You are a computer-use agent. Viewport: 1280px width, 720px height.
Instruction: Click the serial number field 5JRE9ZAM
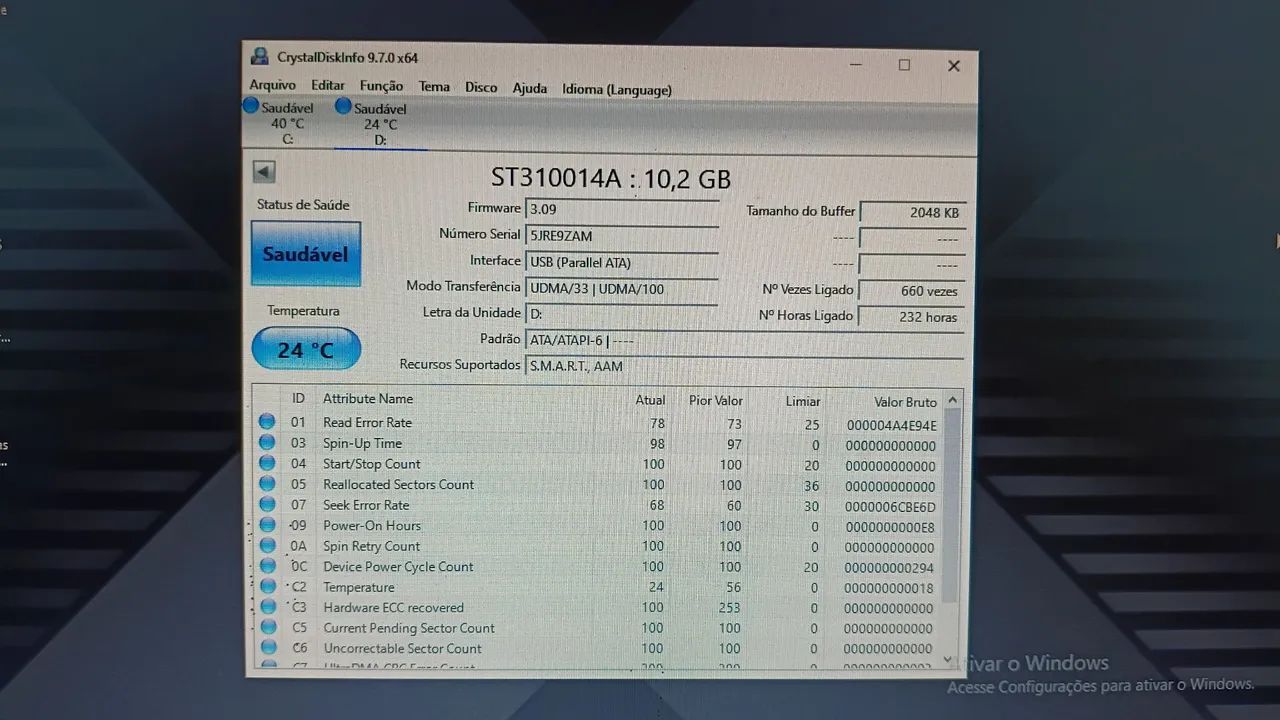(622, 235)
